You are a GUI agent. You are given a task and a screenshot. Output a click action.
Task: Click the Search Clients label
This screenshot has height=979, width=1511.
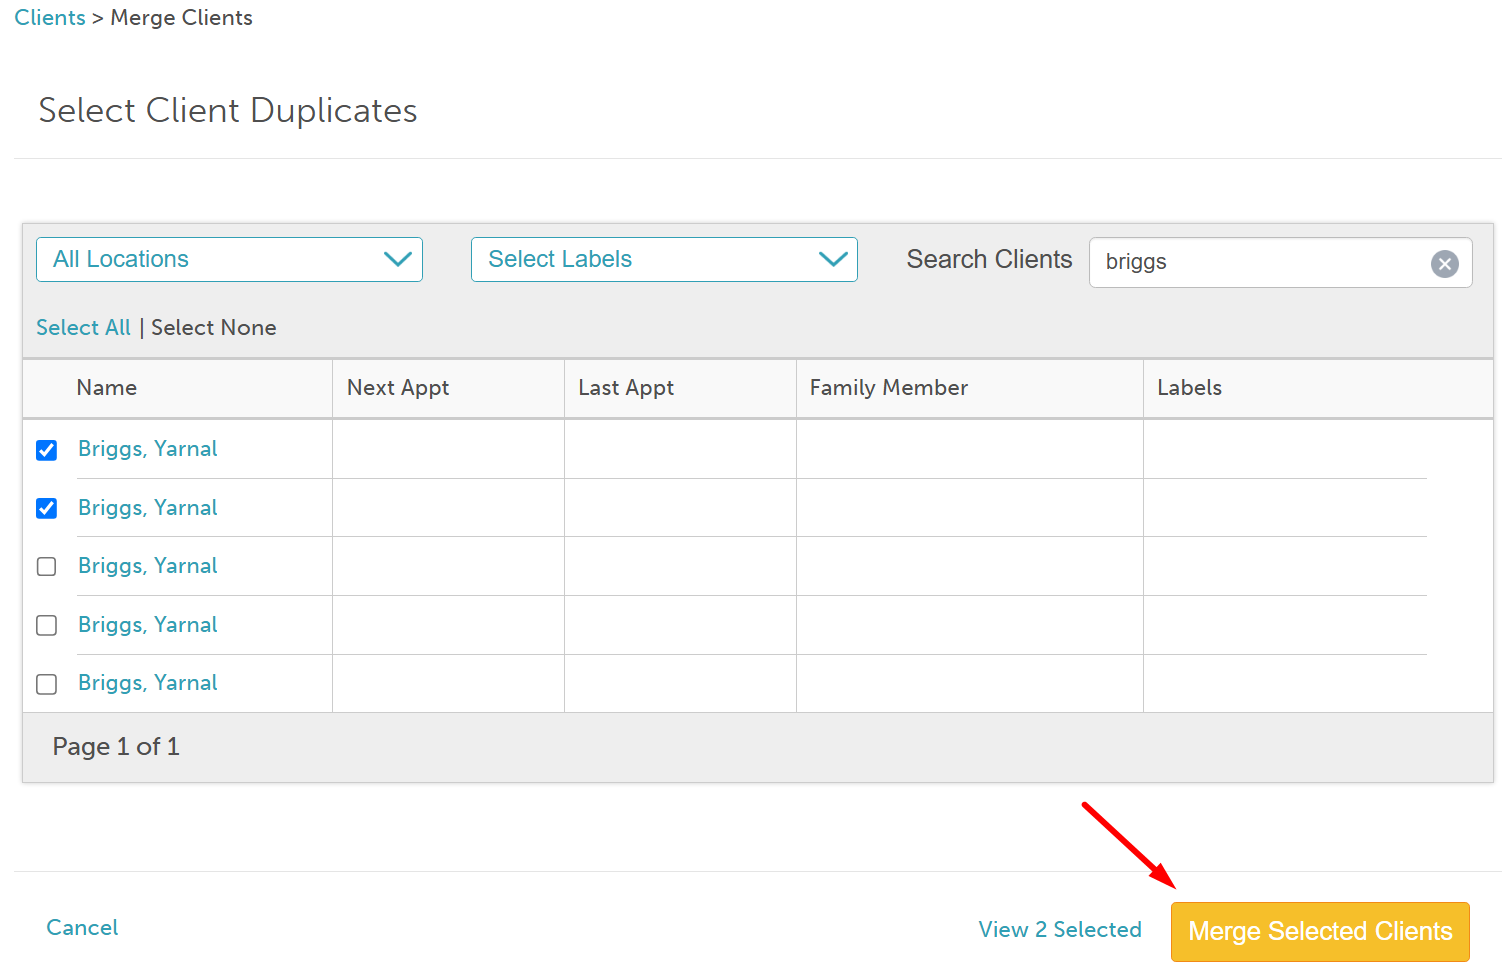coord(989,259)
